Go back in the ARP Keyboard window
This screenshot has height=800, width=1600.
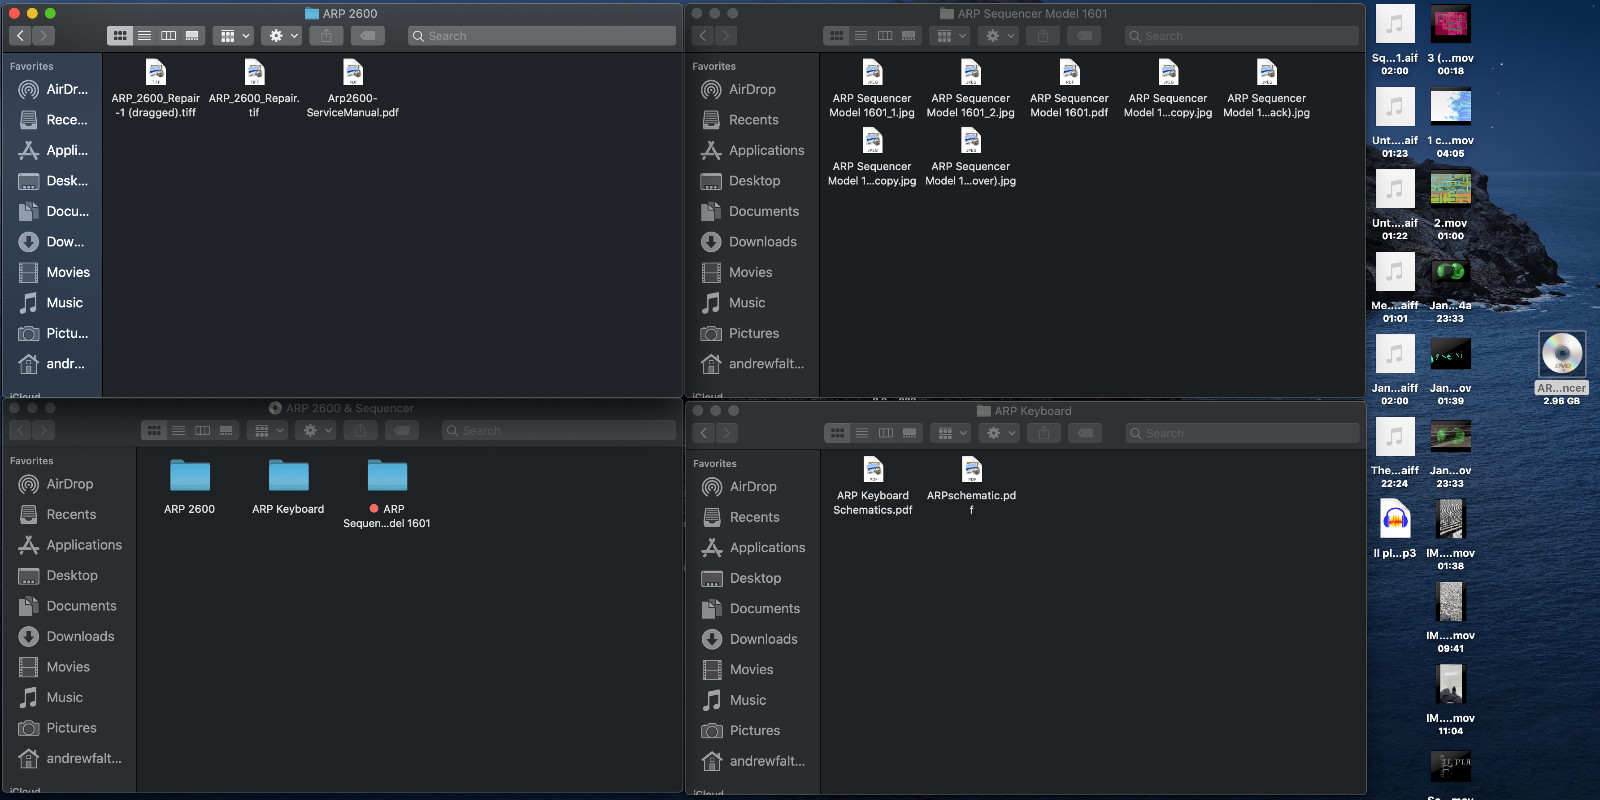[704, 433]
